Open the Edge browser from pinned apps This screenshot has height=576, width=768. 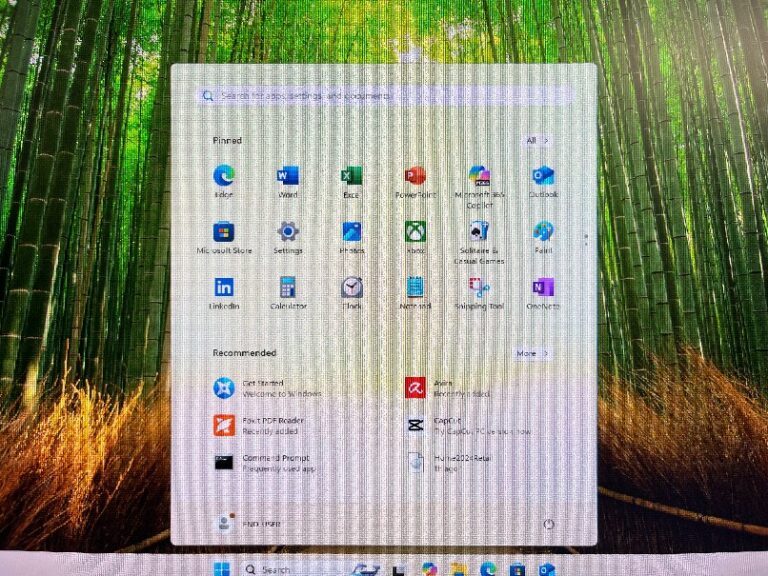coord(224,177)
